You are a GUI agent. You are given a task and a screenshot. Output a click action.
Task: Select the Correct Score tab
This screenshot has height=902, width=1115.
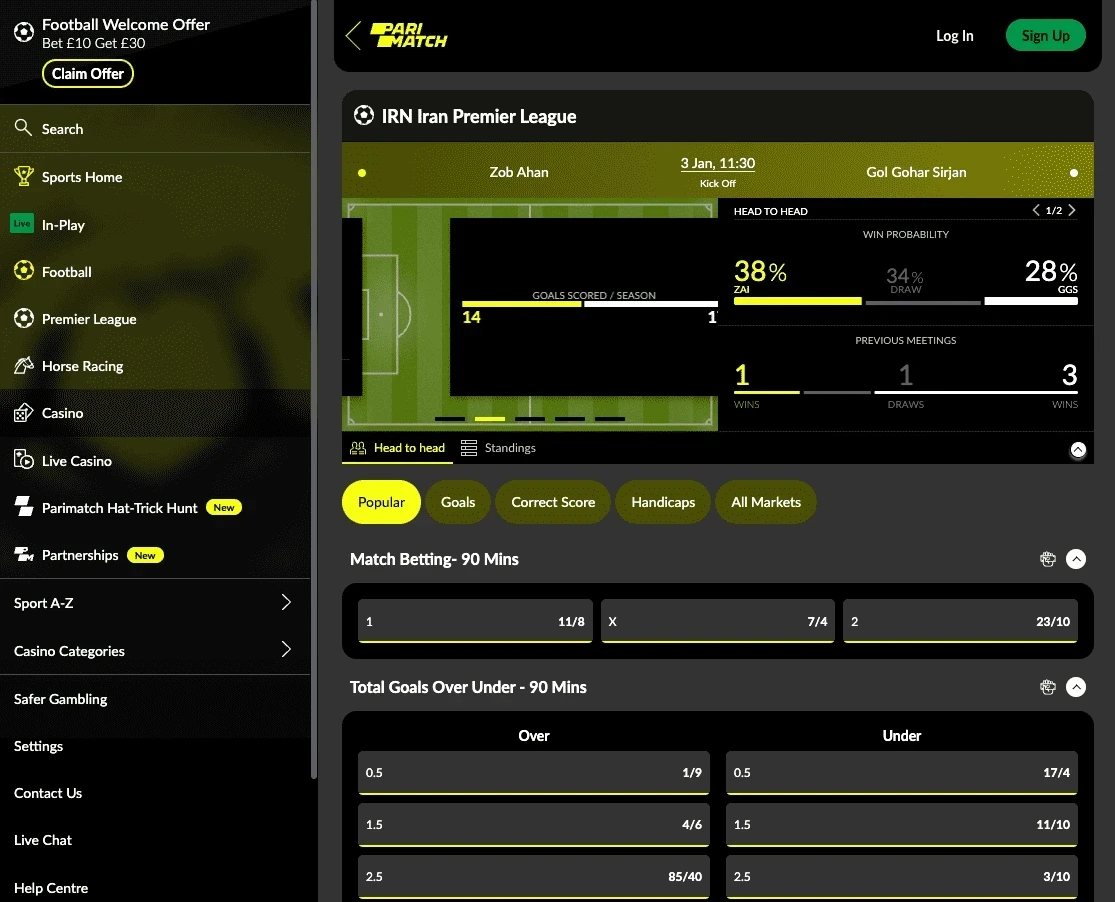pyautogui.click(x=553, y=502)
